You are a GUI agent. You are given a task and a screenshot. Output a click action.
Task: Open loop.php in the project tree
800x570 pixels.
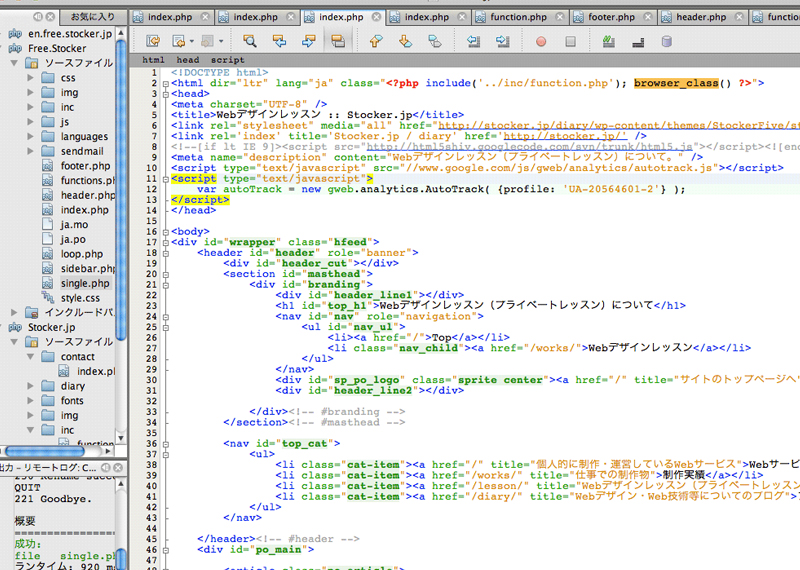coord(82,254)
